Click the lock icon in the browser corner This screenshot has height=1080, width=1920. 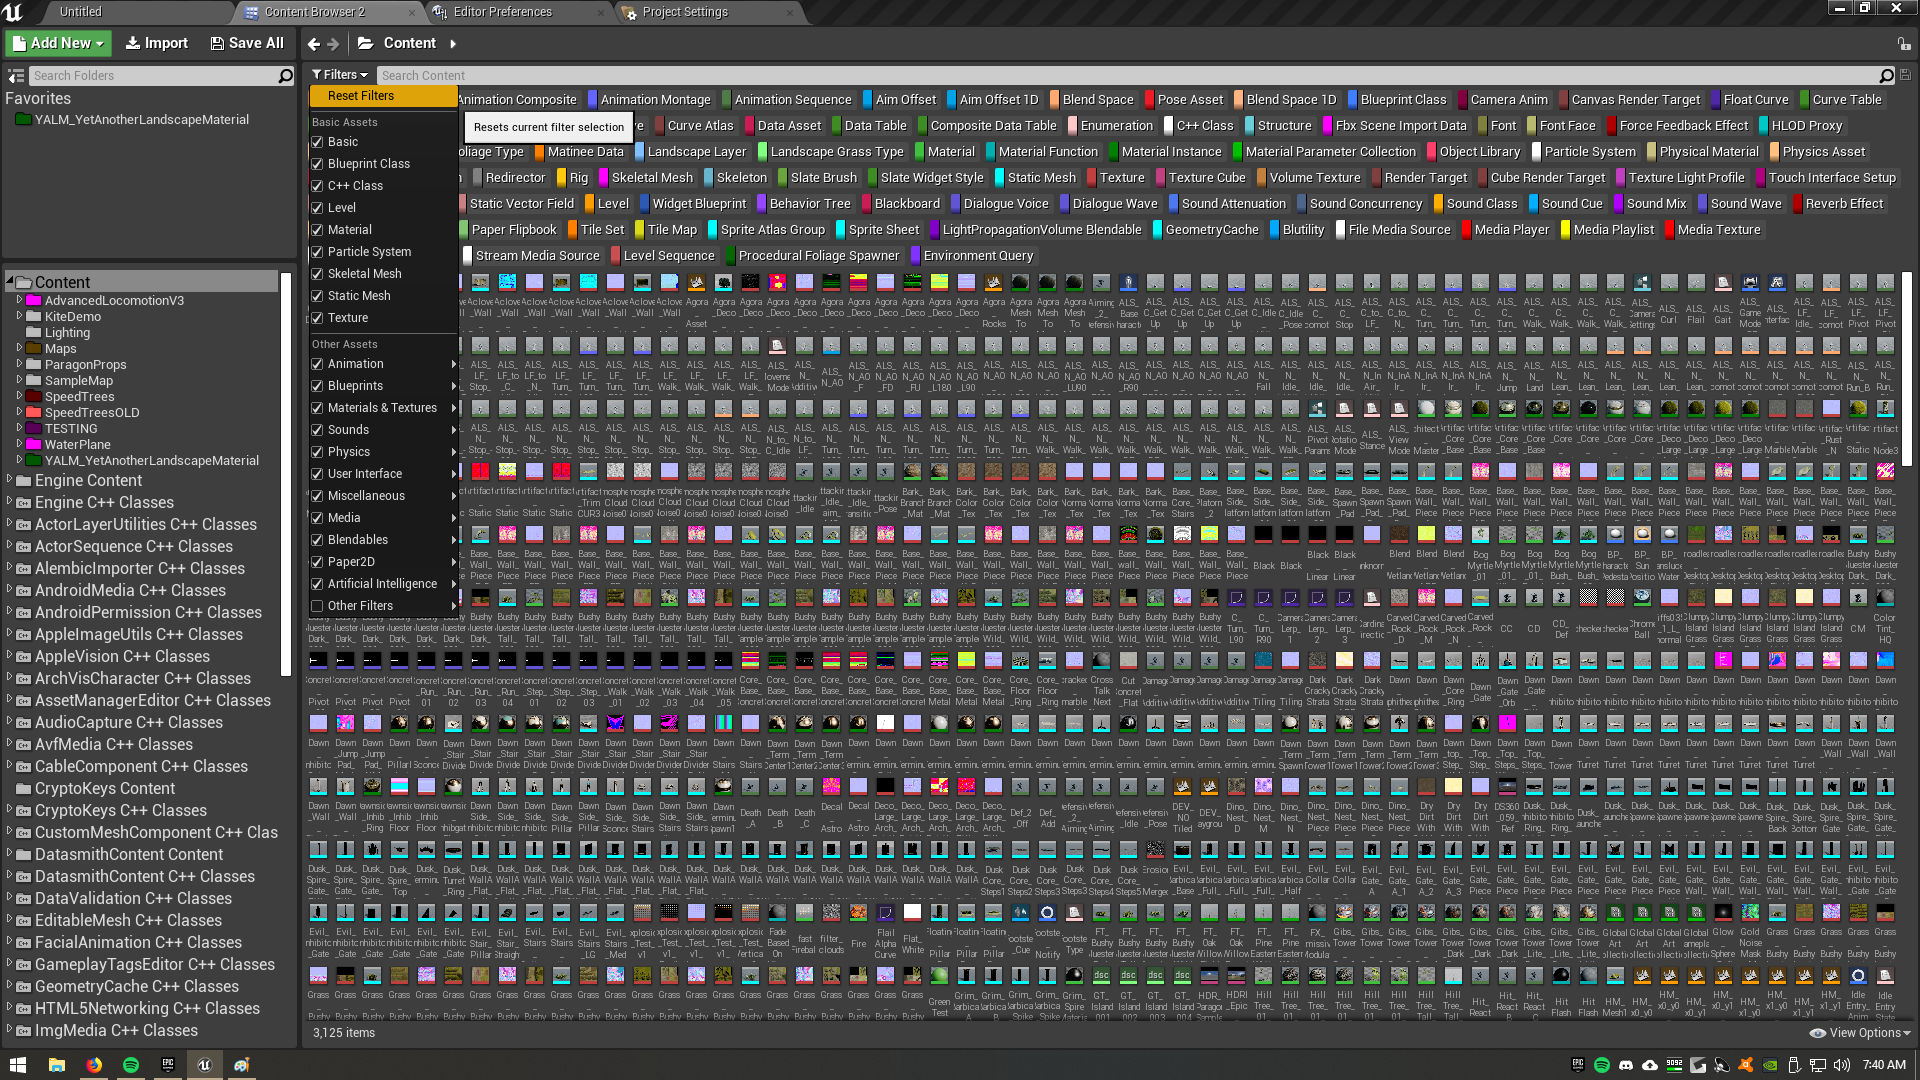(1903, 44)
